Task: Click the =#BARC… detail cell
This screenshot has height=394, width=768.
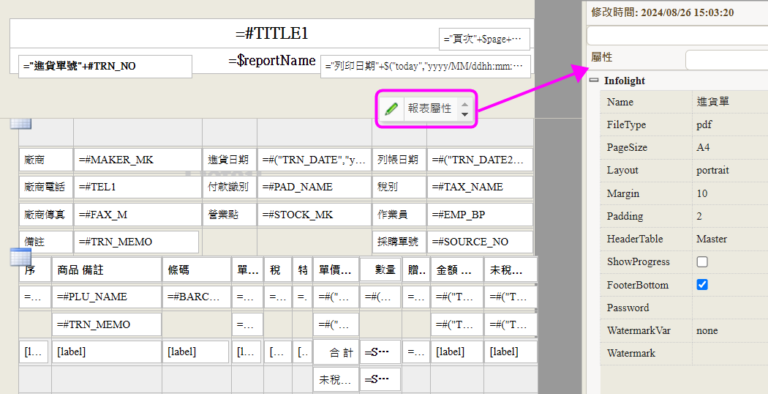Action: tap(196, 297)
